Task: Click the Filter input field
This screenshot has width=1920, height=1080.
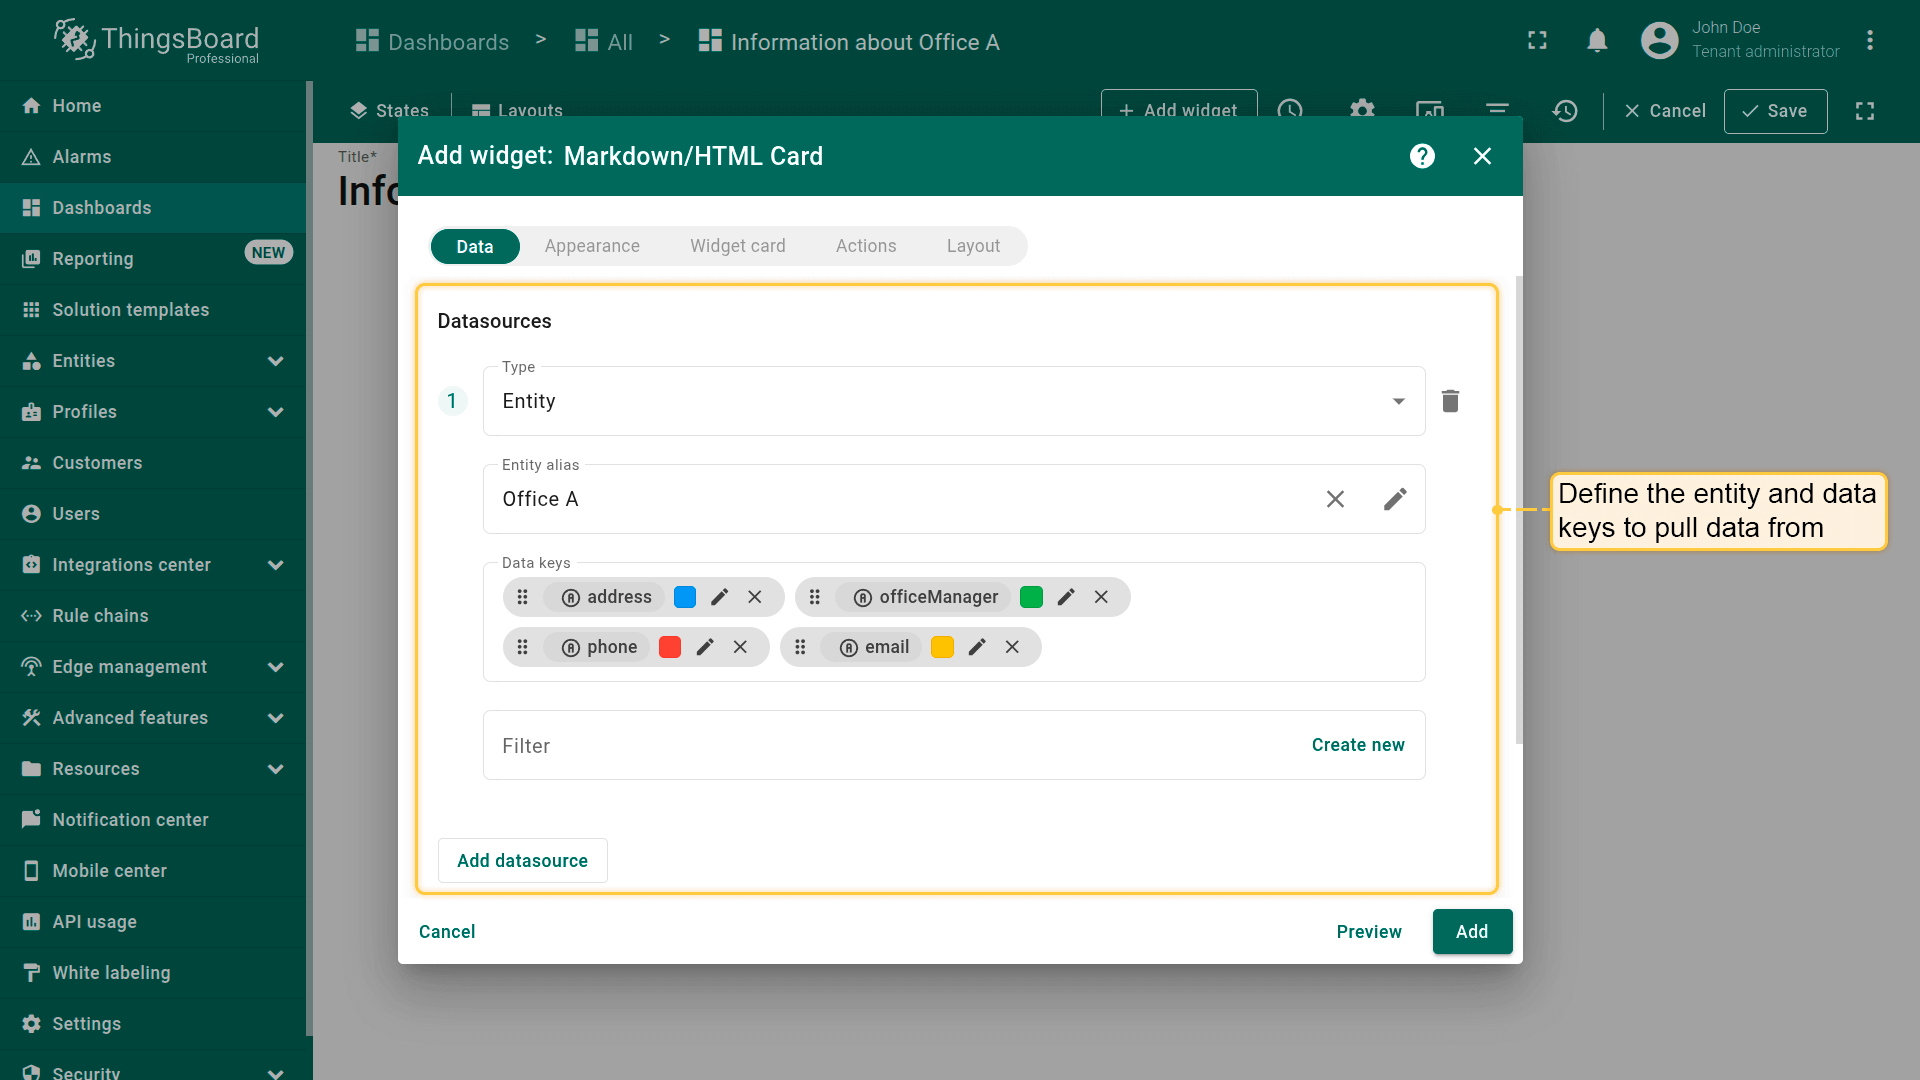Action: (x=880, y=745)
